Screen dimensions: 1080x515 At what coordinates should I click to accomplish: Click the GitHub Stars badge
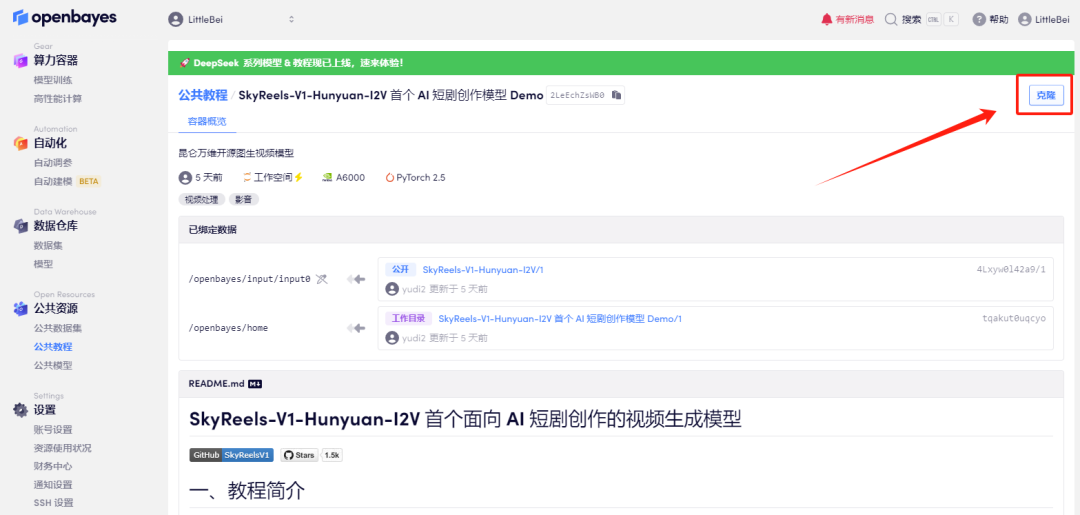299,455
